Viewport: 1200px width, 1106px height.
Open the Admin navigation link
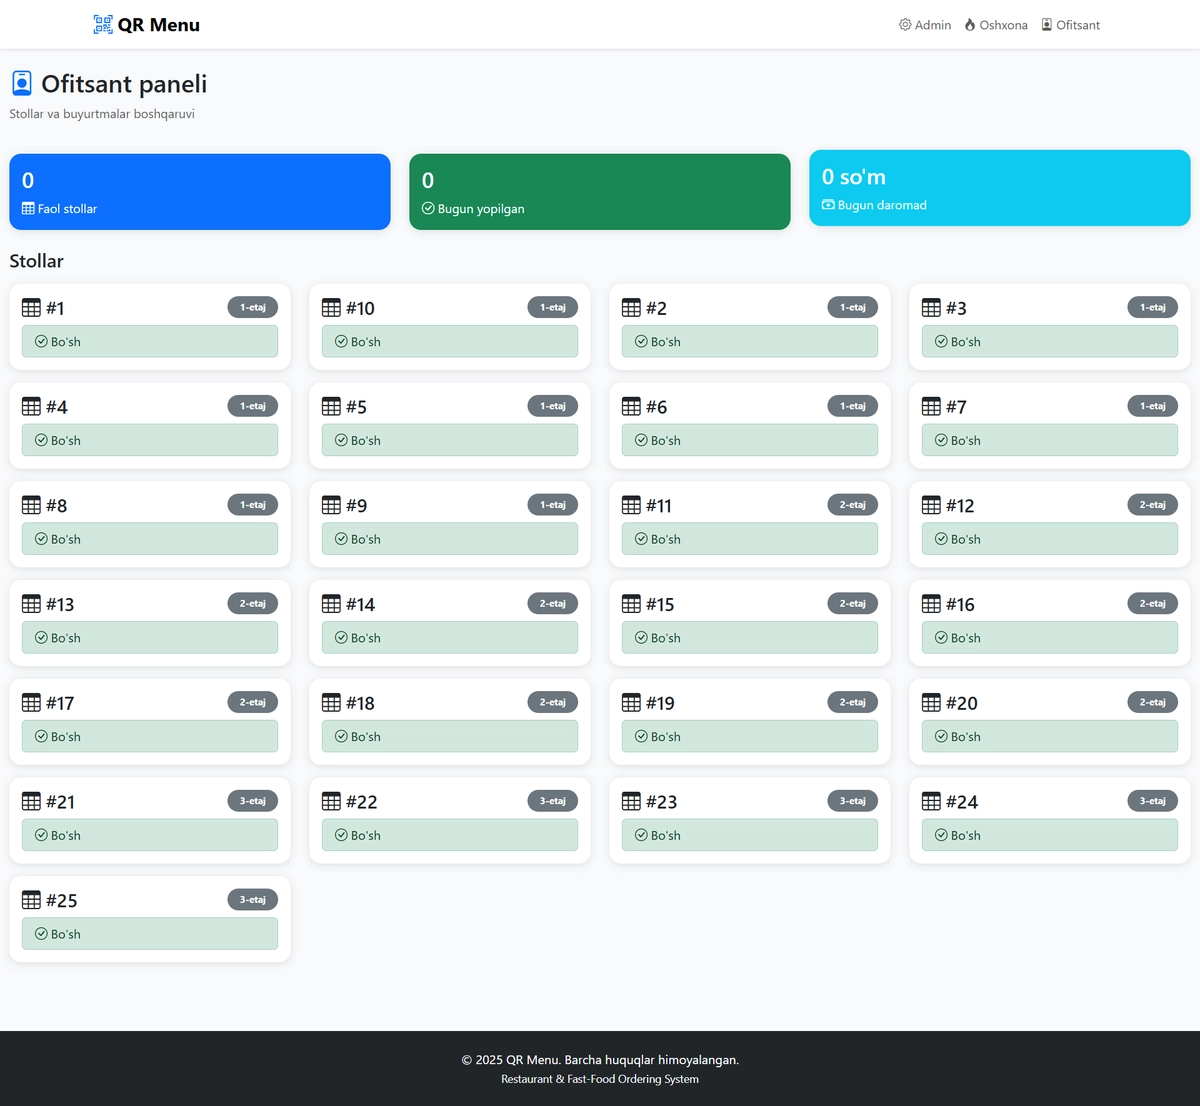point(925,25)
